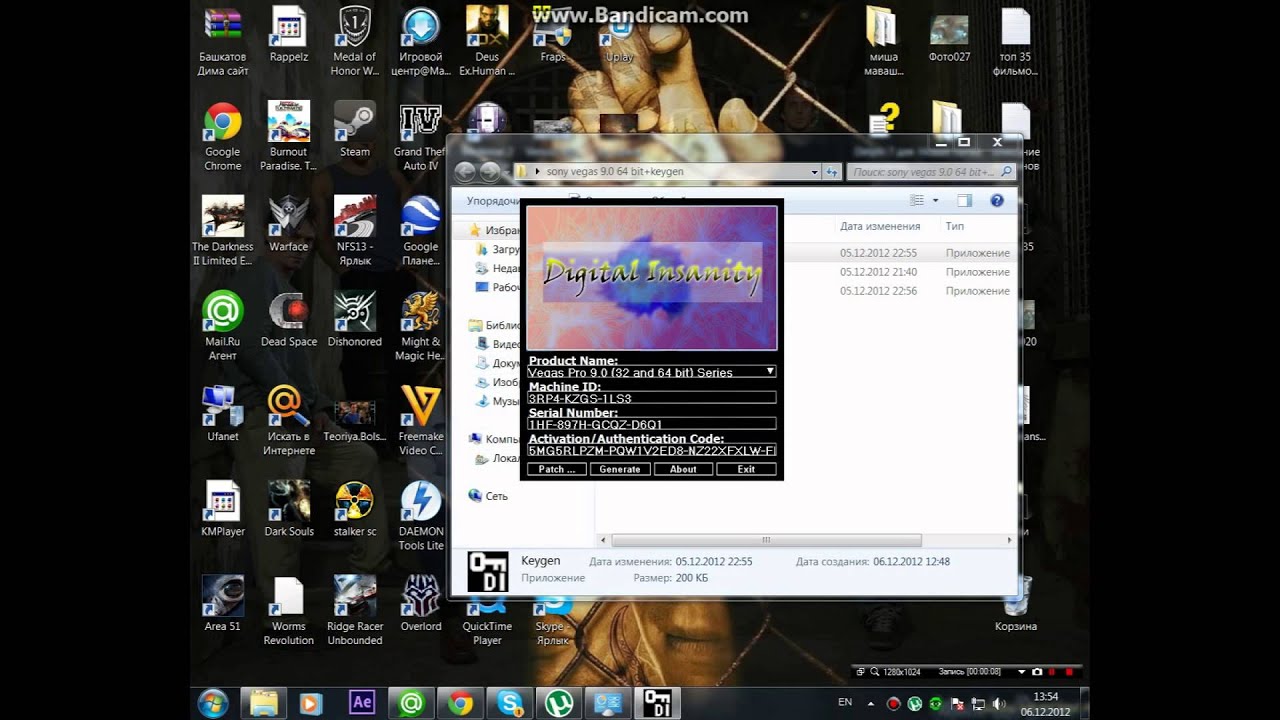Click the EN language indicator
1280x720 pixels.
pyautogui.click(x=845, y=703)
